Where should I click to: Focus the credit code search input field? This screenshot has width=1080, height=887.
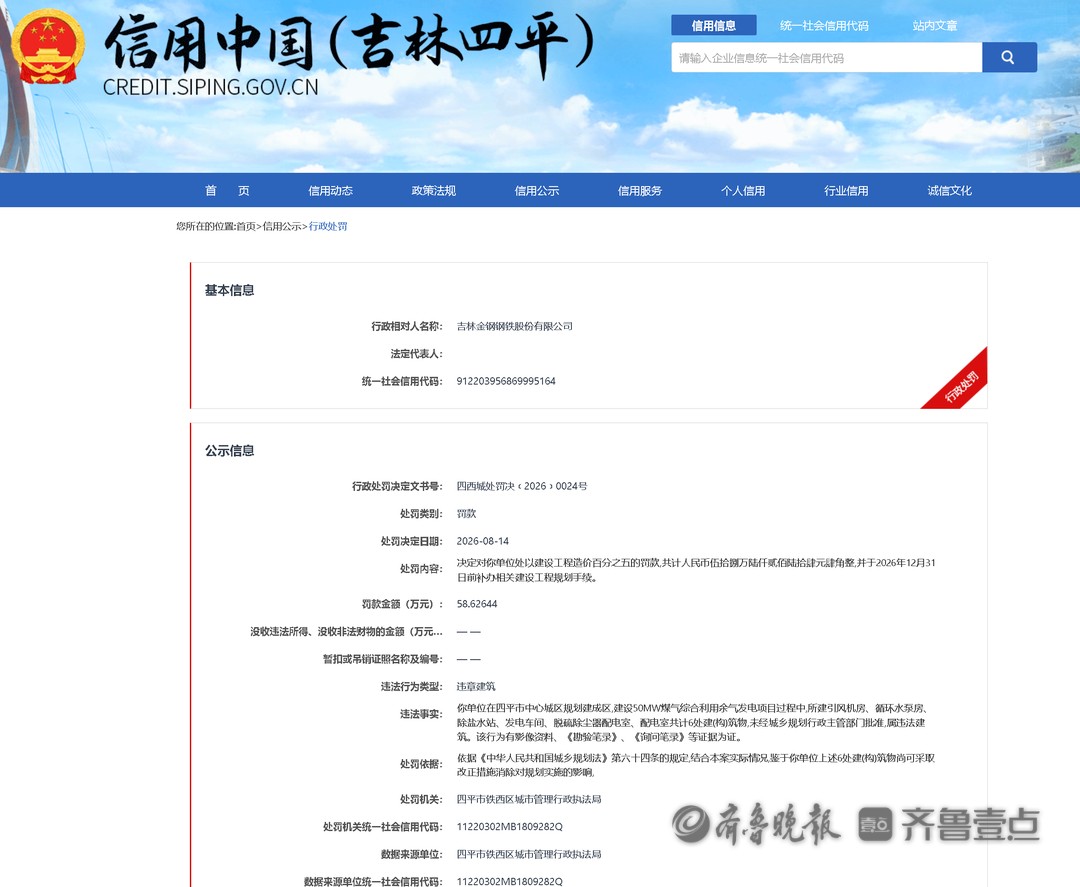point(827,57)
